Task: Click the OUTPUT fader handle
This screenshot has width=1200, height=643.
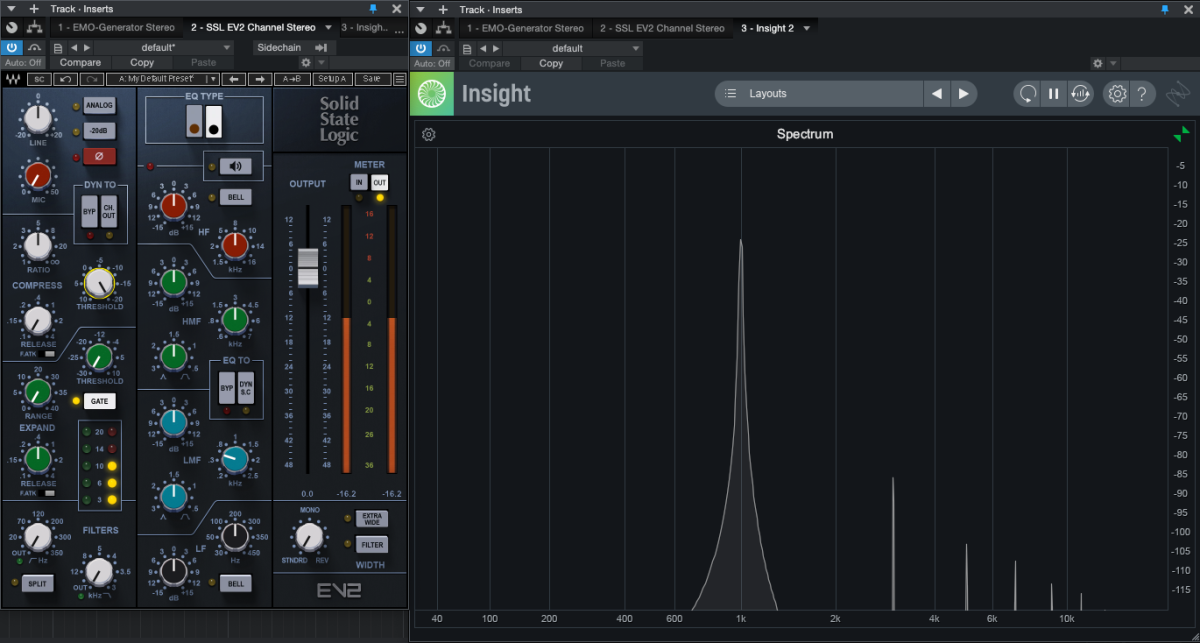Action: 308,269
